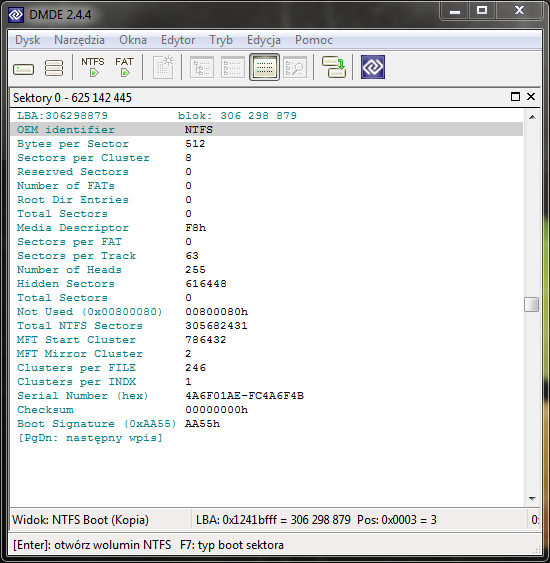
Task: Select the MFT Start Cluster row
Action: (x=266, y=340)
